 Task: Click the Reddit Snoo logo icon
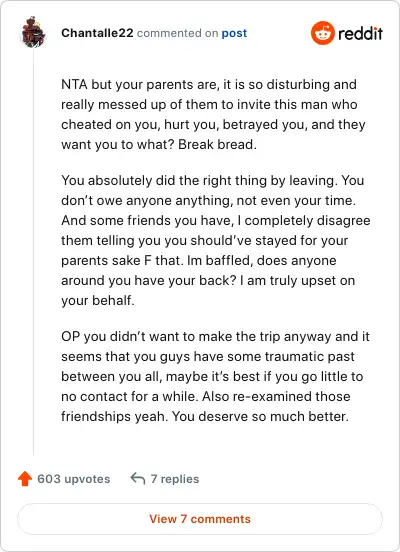pos(323,33)
